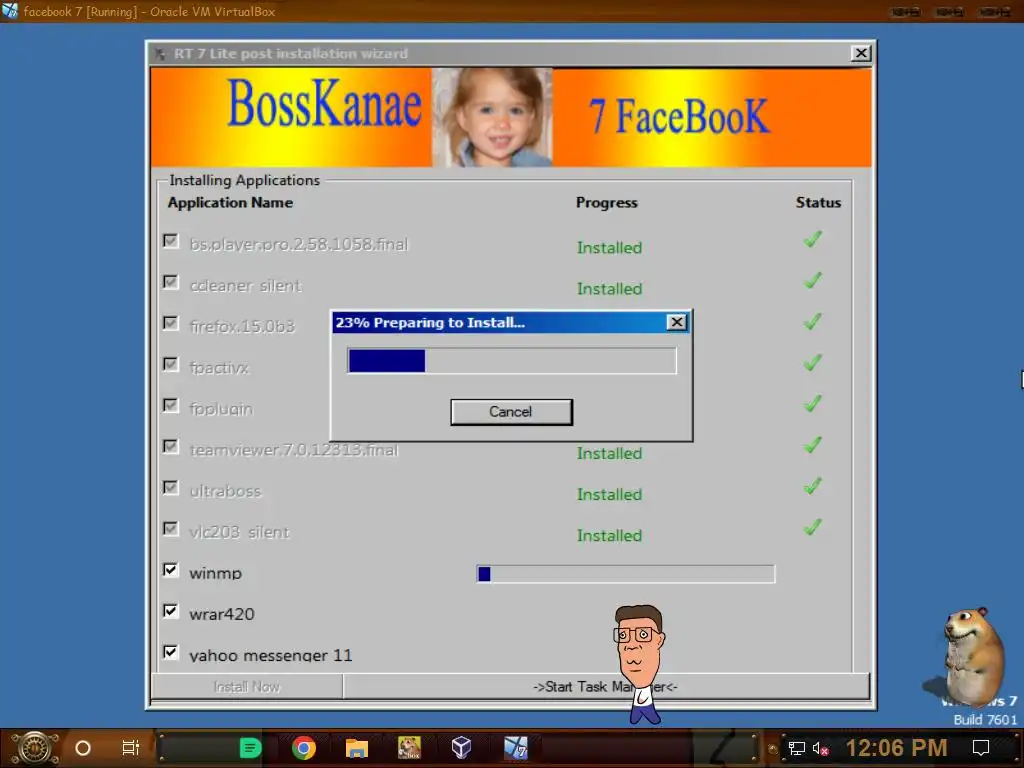Click the VirtualBox title bar app icon
Image resolution: width=1024 pixels, height=768 pixels.
10,11
